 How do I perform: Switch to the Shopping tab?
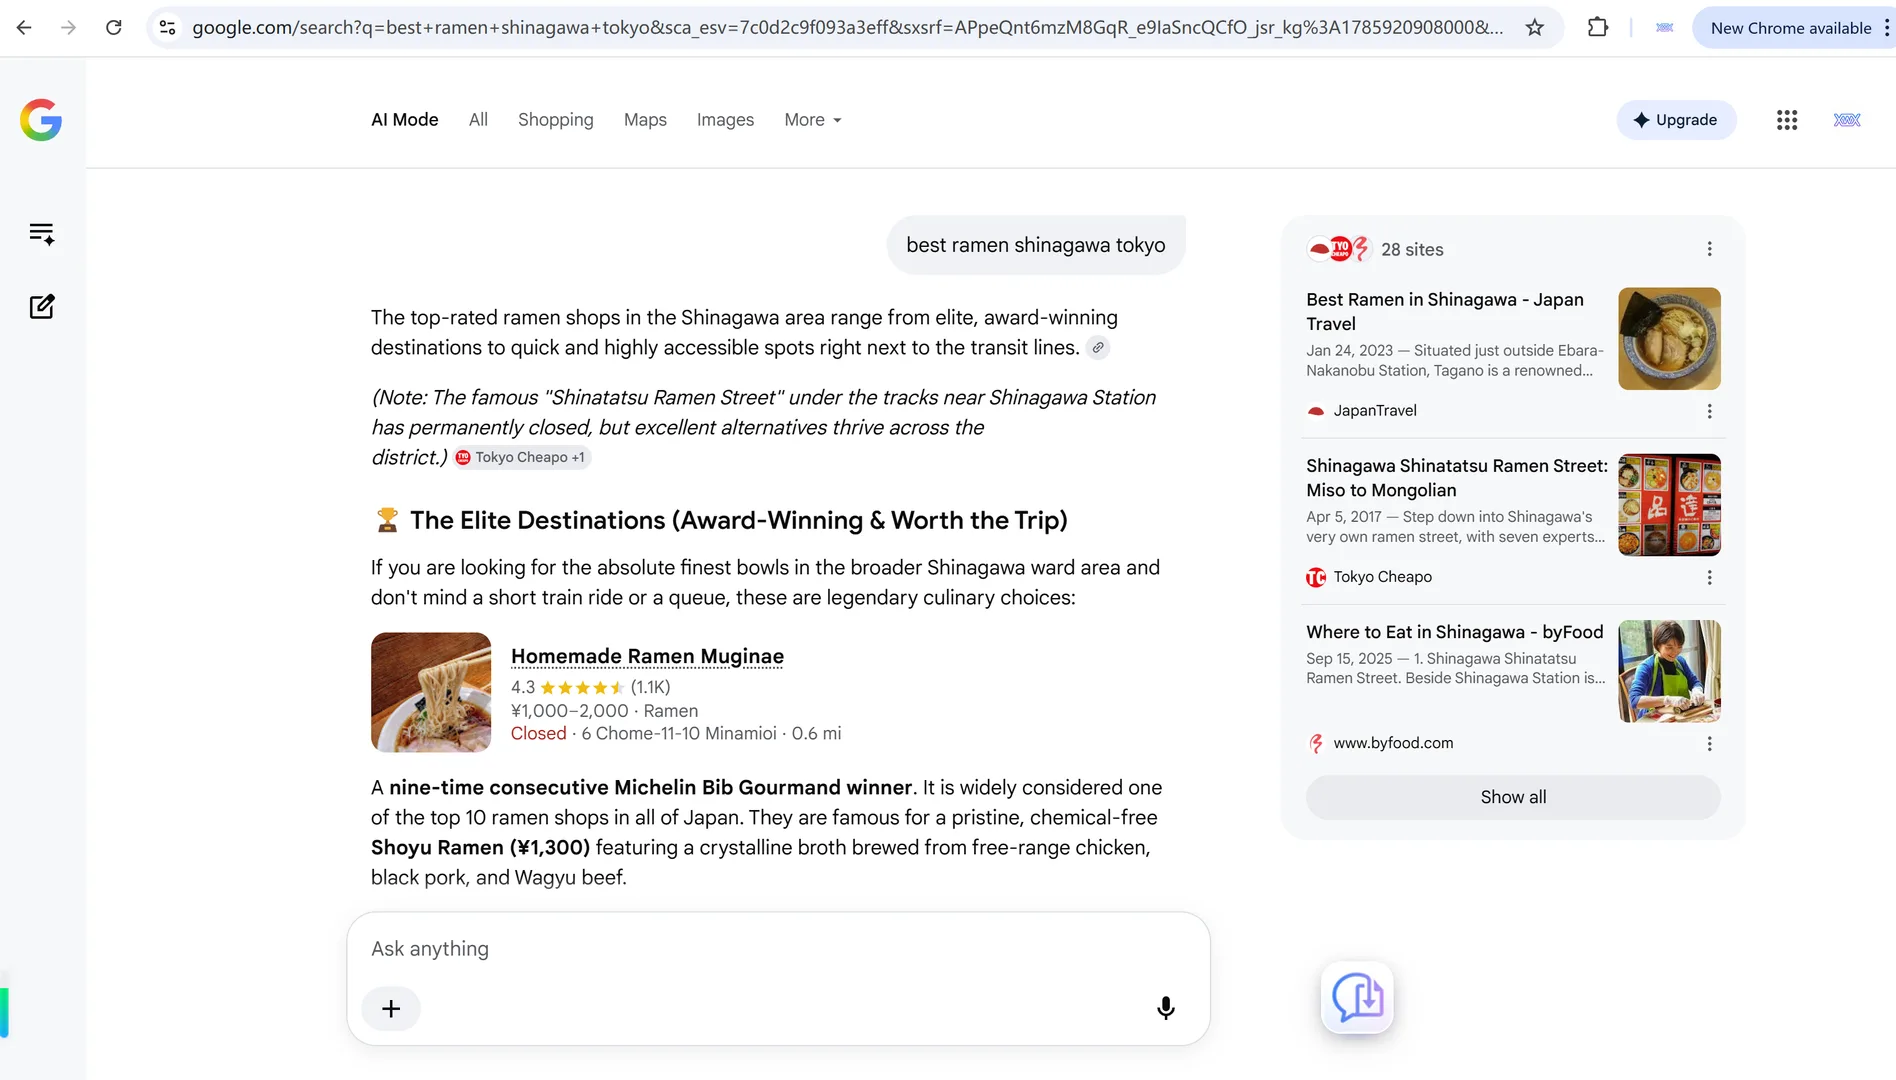555,120
